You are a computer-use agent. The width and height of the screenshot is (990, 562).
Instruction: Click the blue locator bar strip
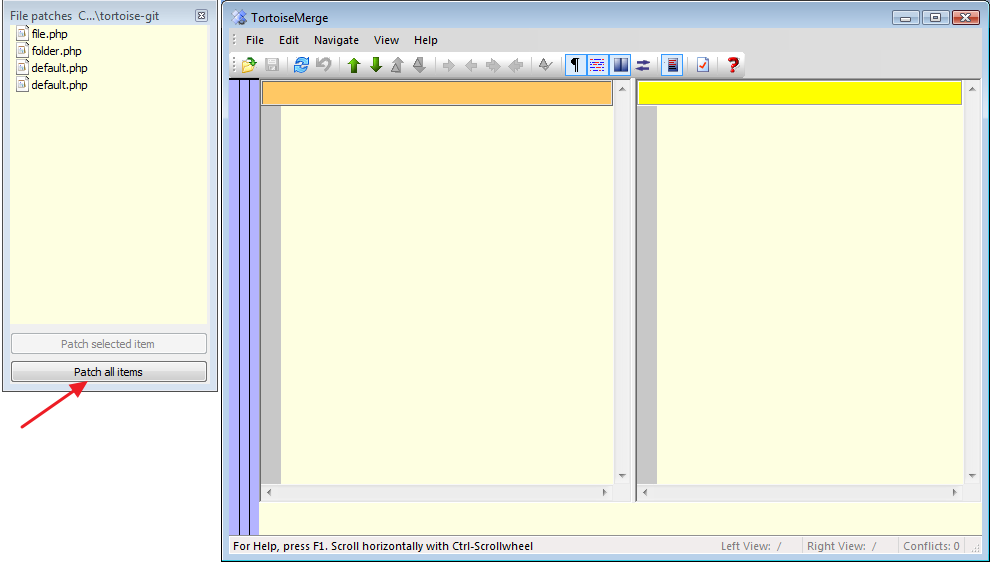point(244,307)
